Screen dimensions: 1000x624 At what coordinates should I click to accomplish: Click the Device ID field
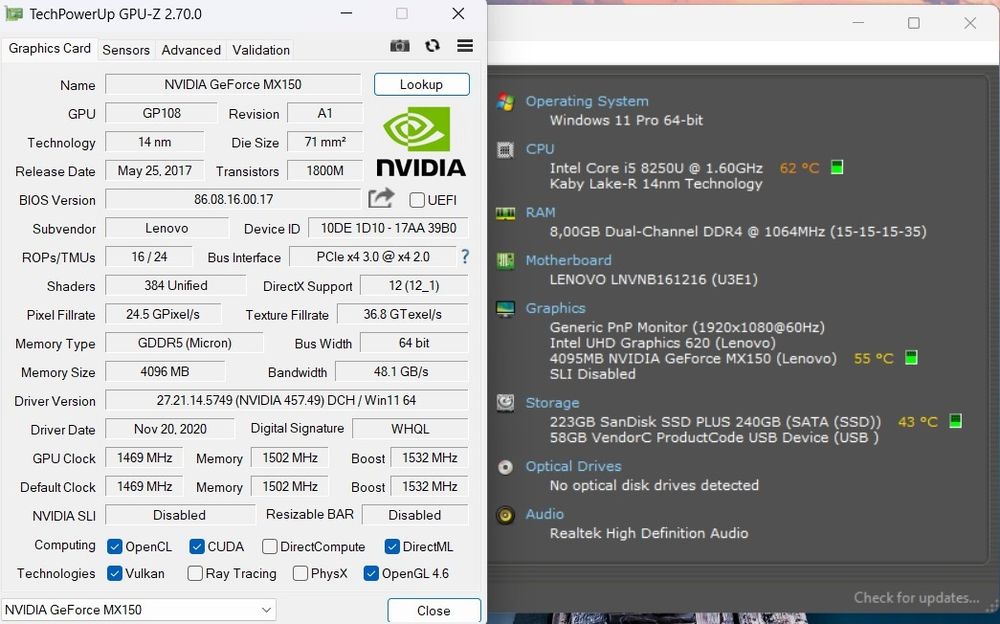(x=388, y=228)
